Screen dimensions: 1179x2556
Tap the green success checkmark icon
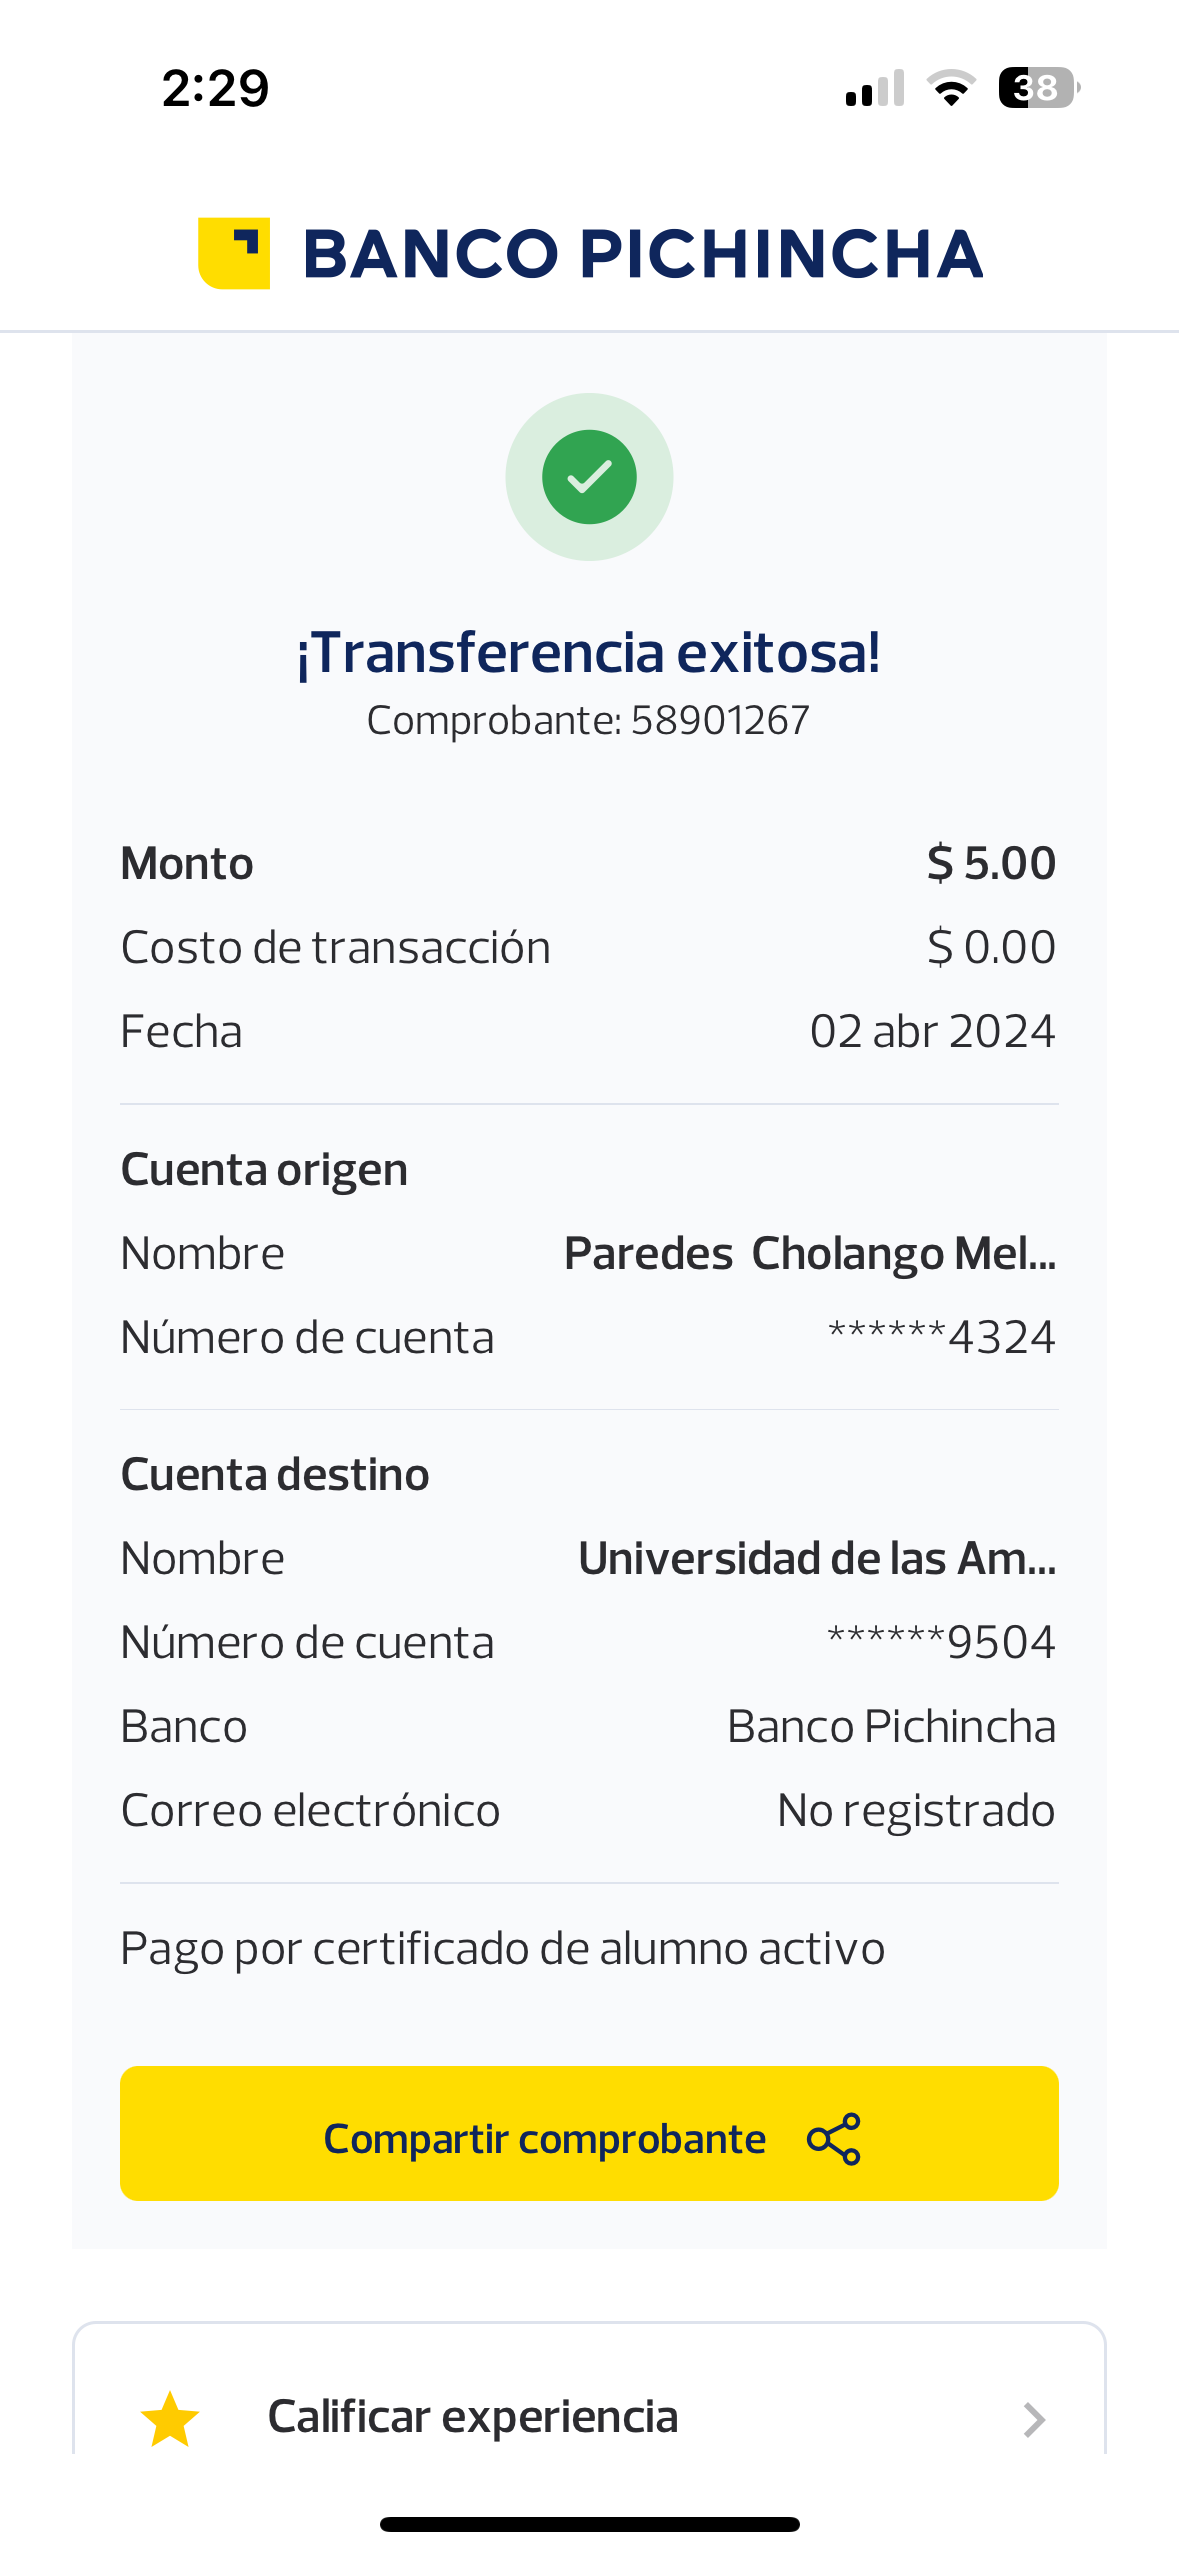click(589, 477)
